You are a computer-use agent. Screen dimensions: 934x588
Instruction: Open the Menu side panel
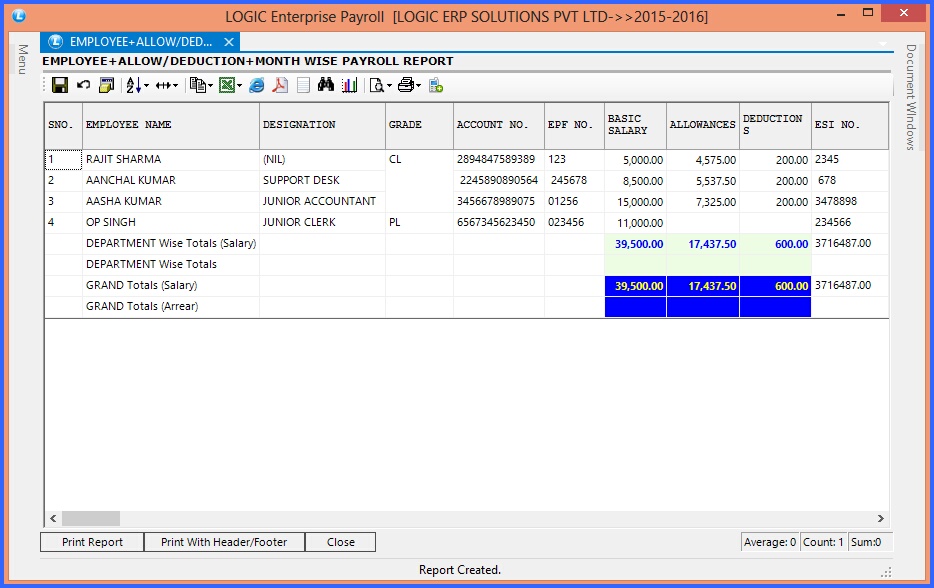tap(23, 60)
